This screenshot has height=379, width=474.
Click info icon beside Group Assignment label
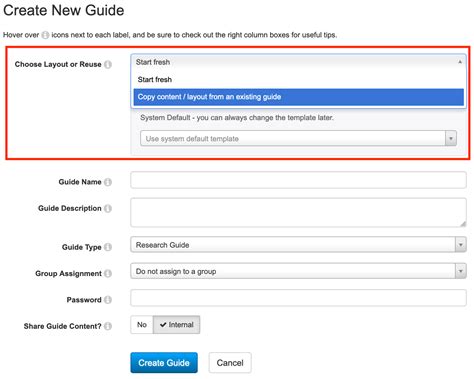tap(108, 273)
